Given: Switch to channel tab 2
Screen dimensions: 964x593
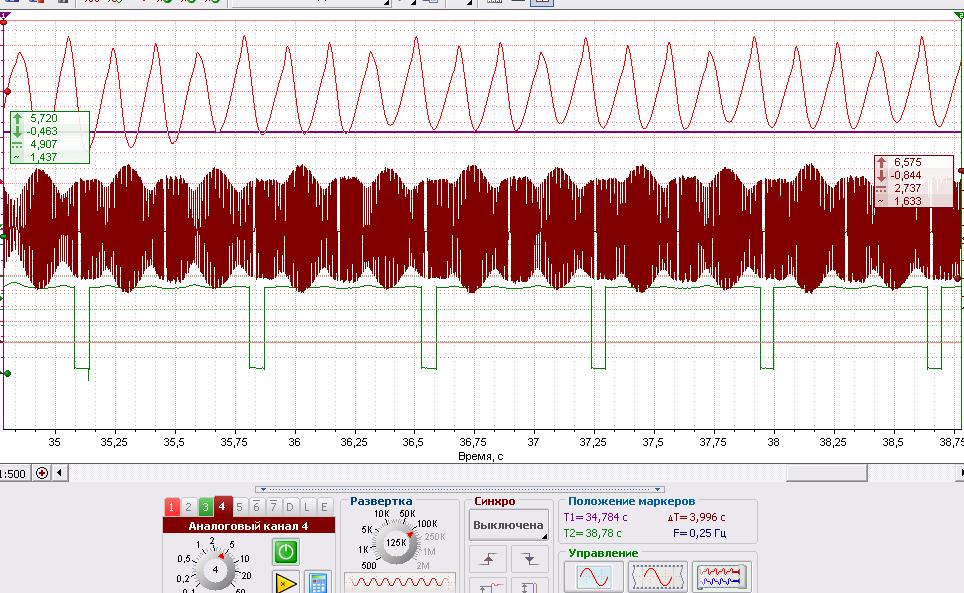Looking at the screenshot, I should coord(189,507).
